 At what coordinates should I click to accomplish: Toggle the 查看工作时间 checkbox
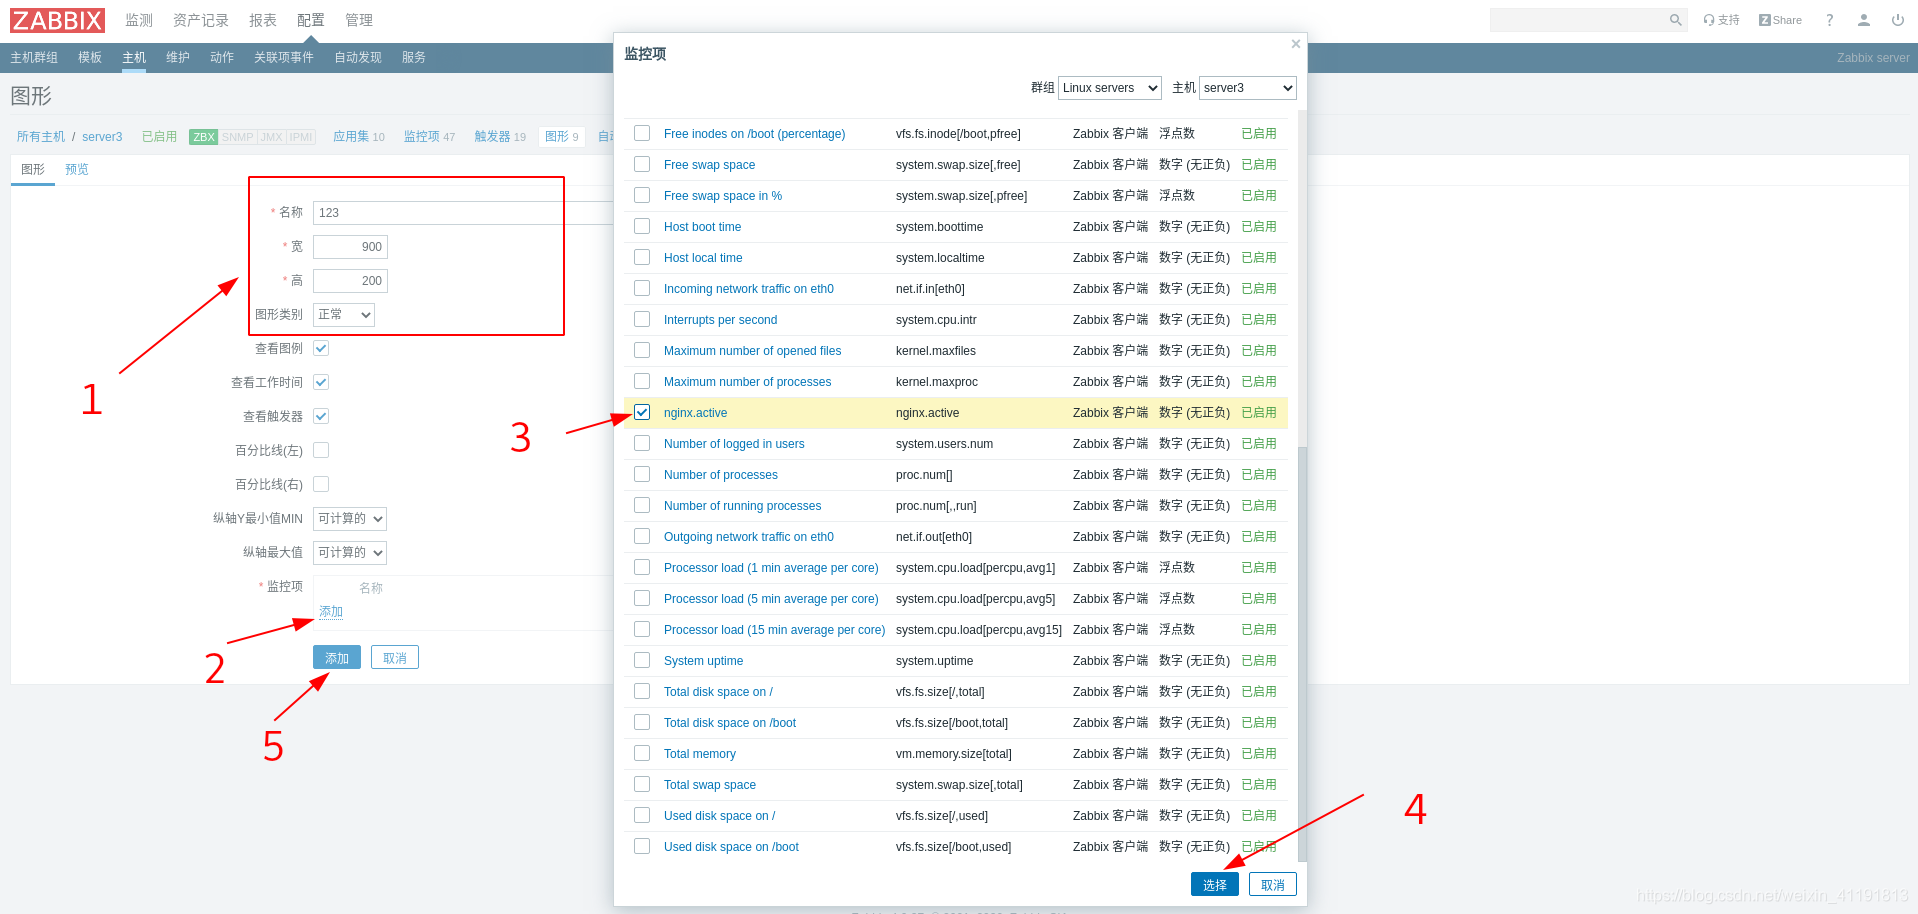pyautogui.click(x=321, y=382)
